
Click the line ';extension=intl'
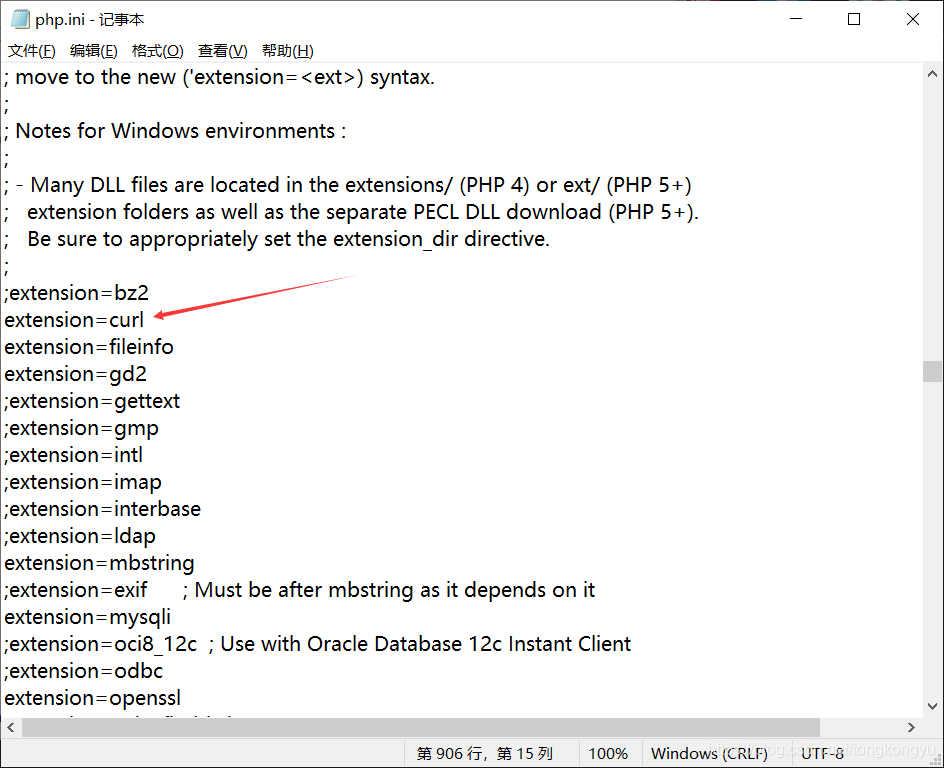tap(73, 456)
